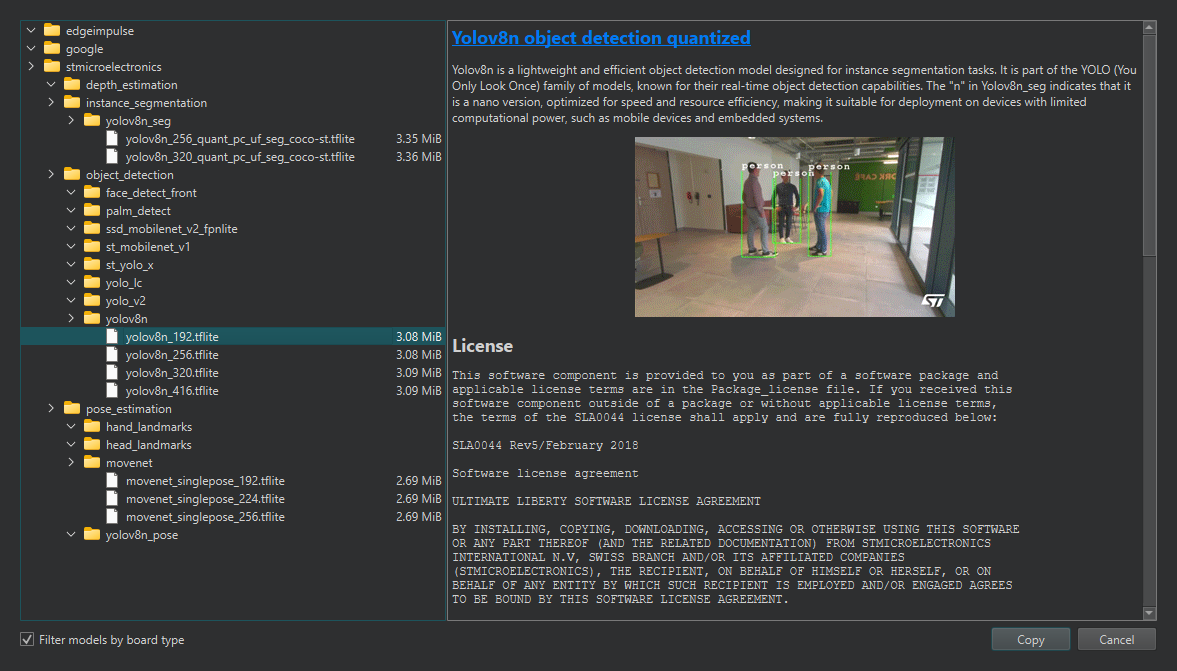
Task: Toggle the google tree node arrow
Action: pyautogui.click(x=31, y=49)
